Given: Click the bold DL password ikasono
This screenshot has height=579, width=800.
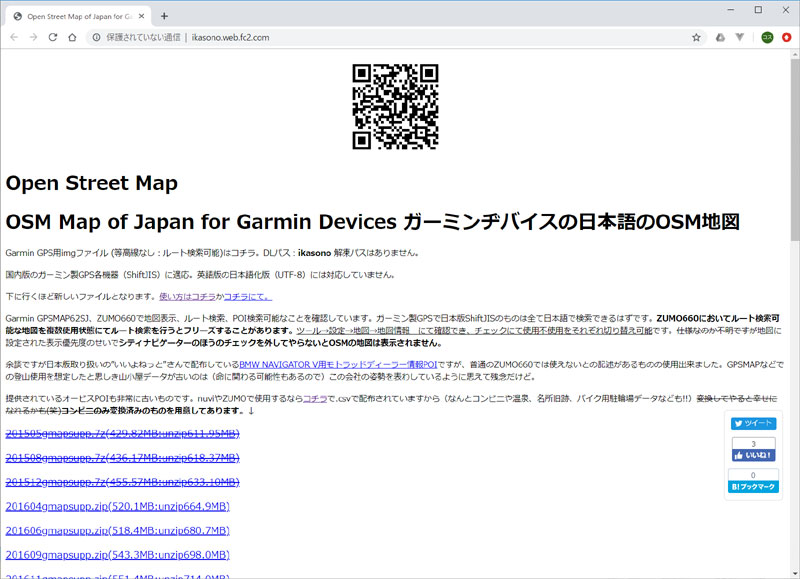Looking at the screenshot, I should click(x=314, y=253).
